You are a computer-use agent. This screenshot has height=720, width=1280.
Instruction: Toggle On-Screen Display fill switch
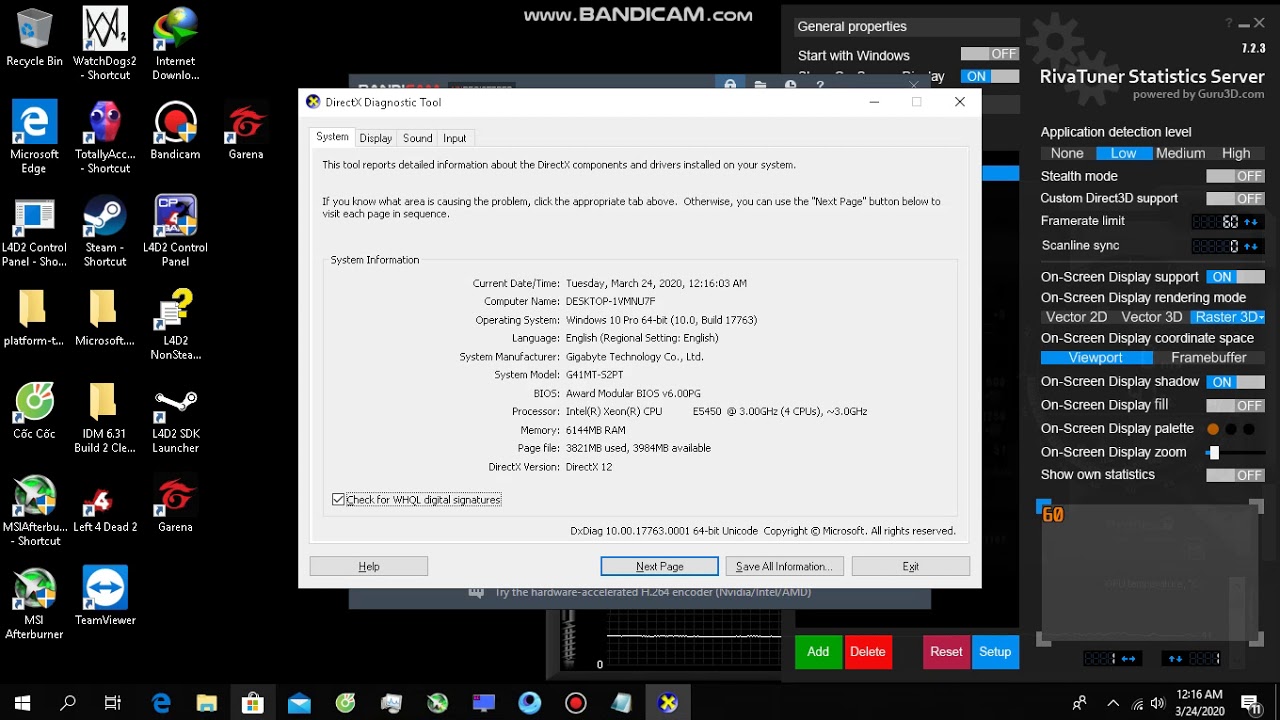[x=1235, y=405]
